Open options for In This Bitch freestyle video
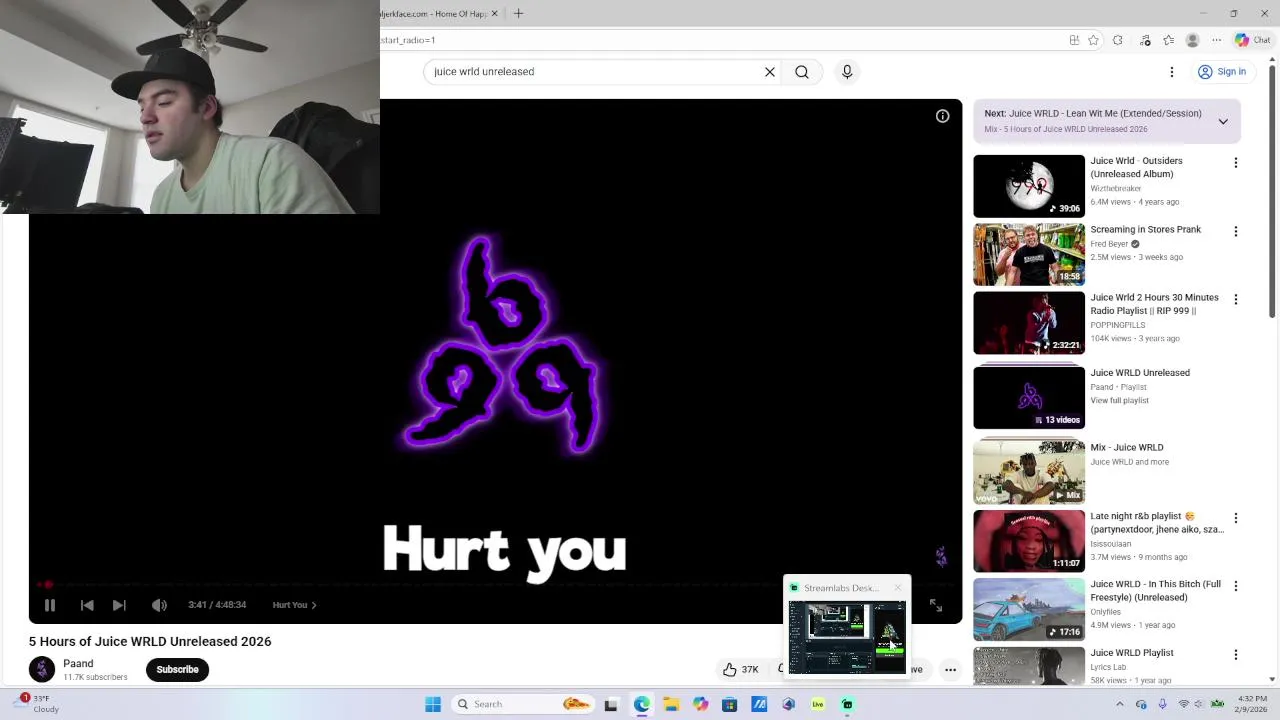The width and height of the screenshot is (1280, 720). pos(1236,586)
